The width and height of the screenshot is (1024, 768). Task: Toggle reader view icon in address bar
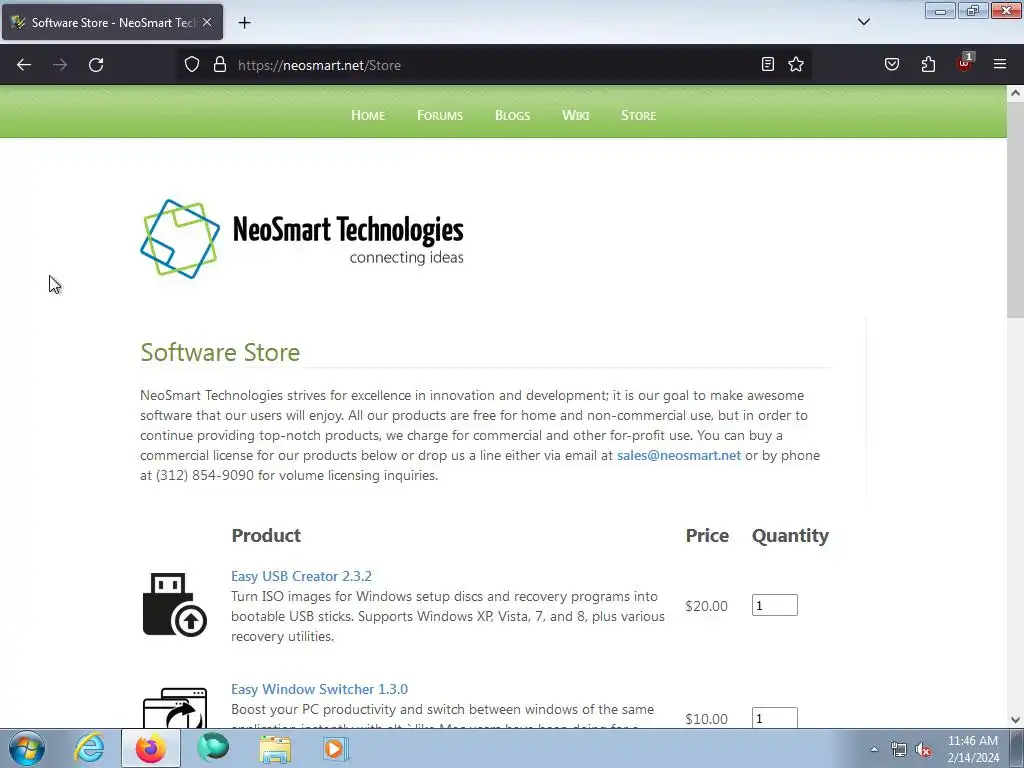(x=768, y=64)
